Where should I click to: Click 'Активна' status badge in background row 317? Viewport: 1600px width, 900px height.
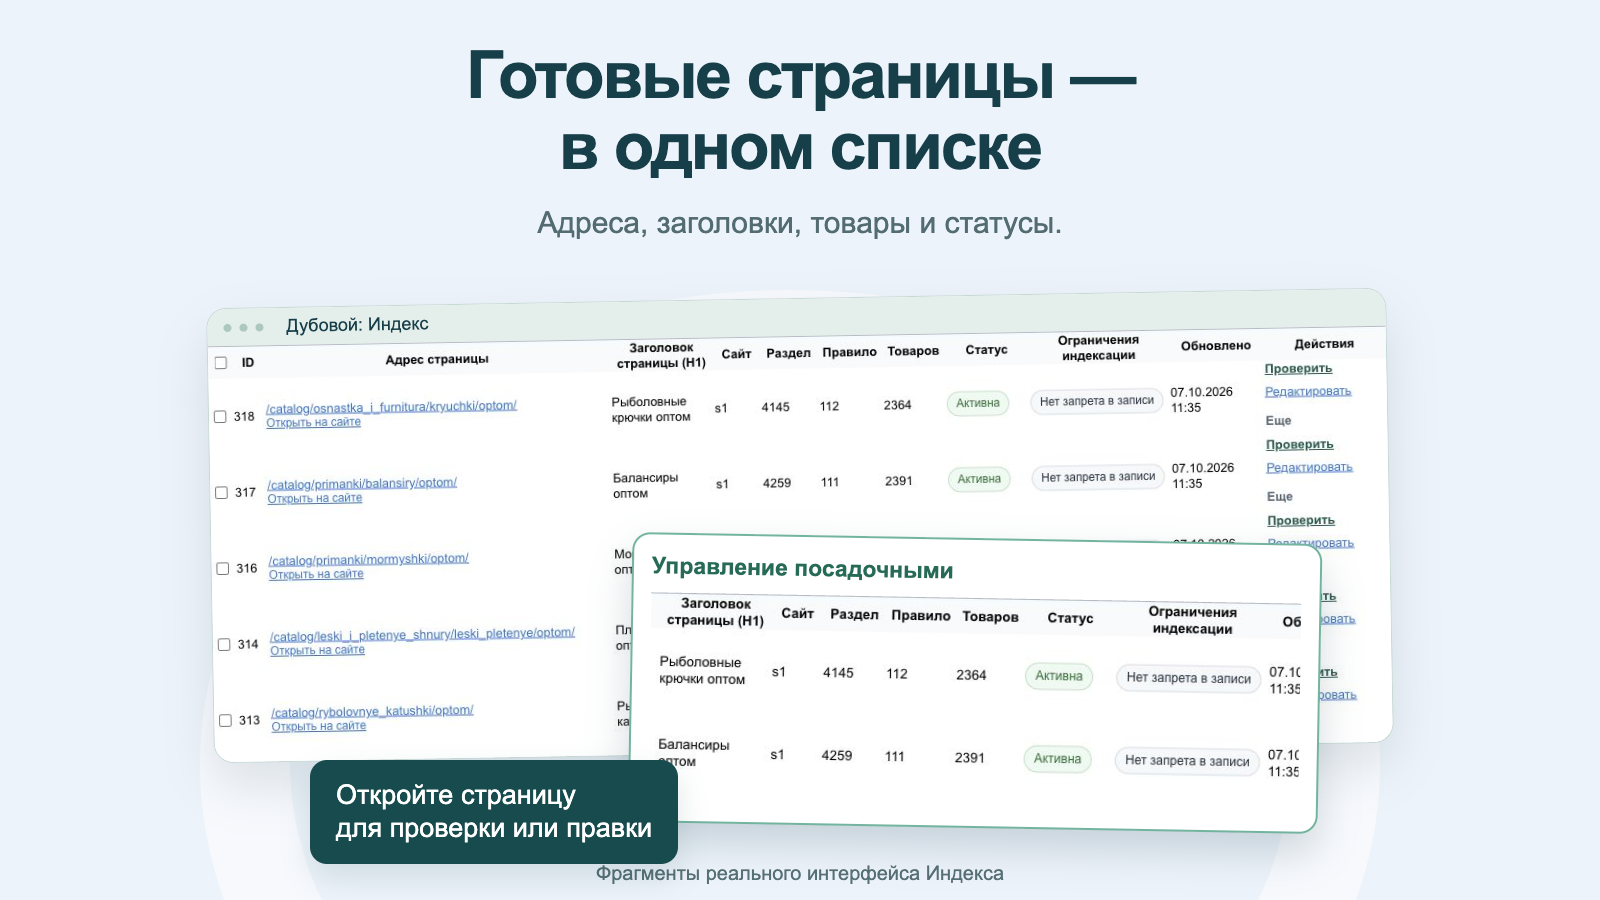tap(979, 479)
